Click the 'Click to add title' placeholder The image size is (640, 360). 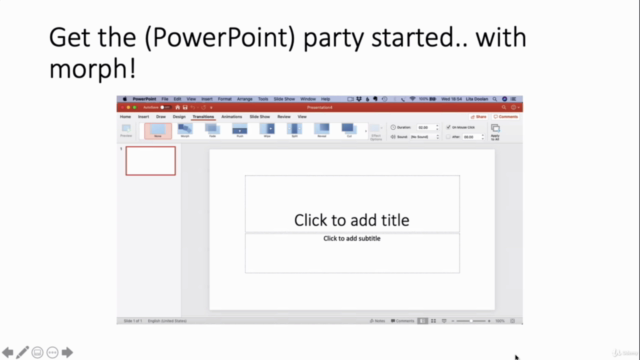(352, 204)
